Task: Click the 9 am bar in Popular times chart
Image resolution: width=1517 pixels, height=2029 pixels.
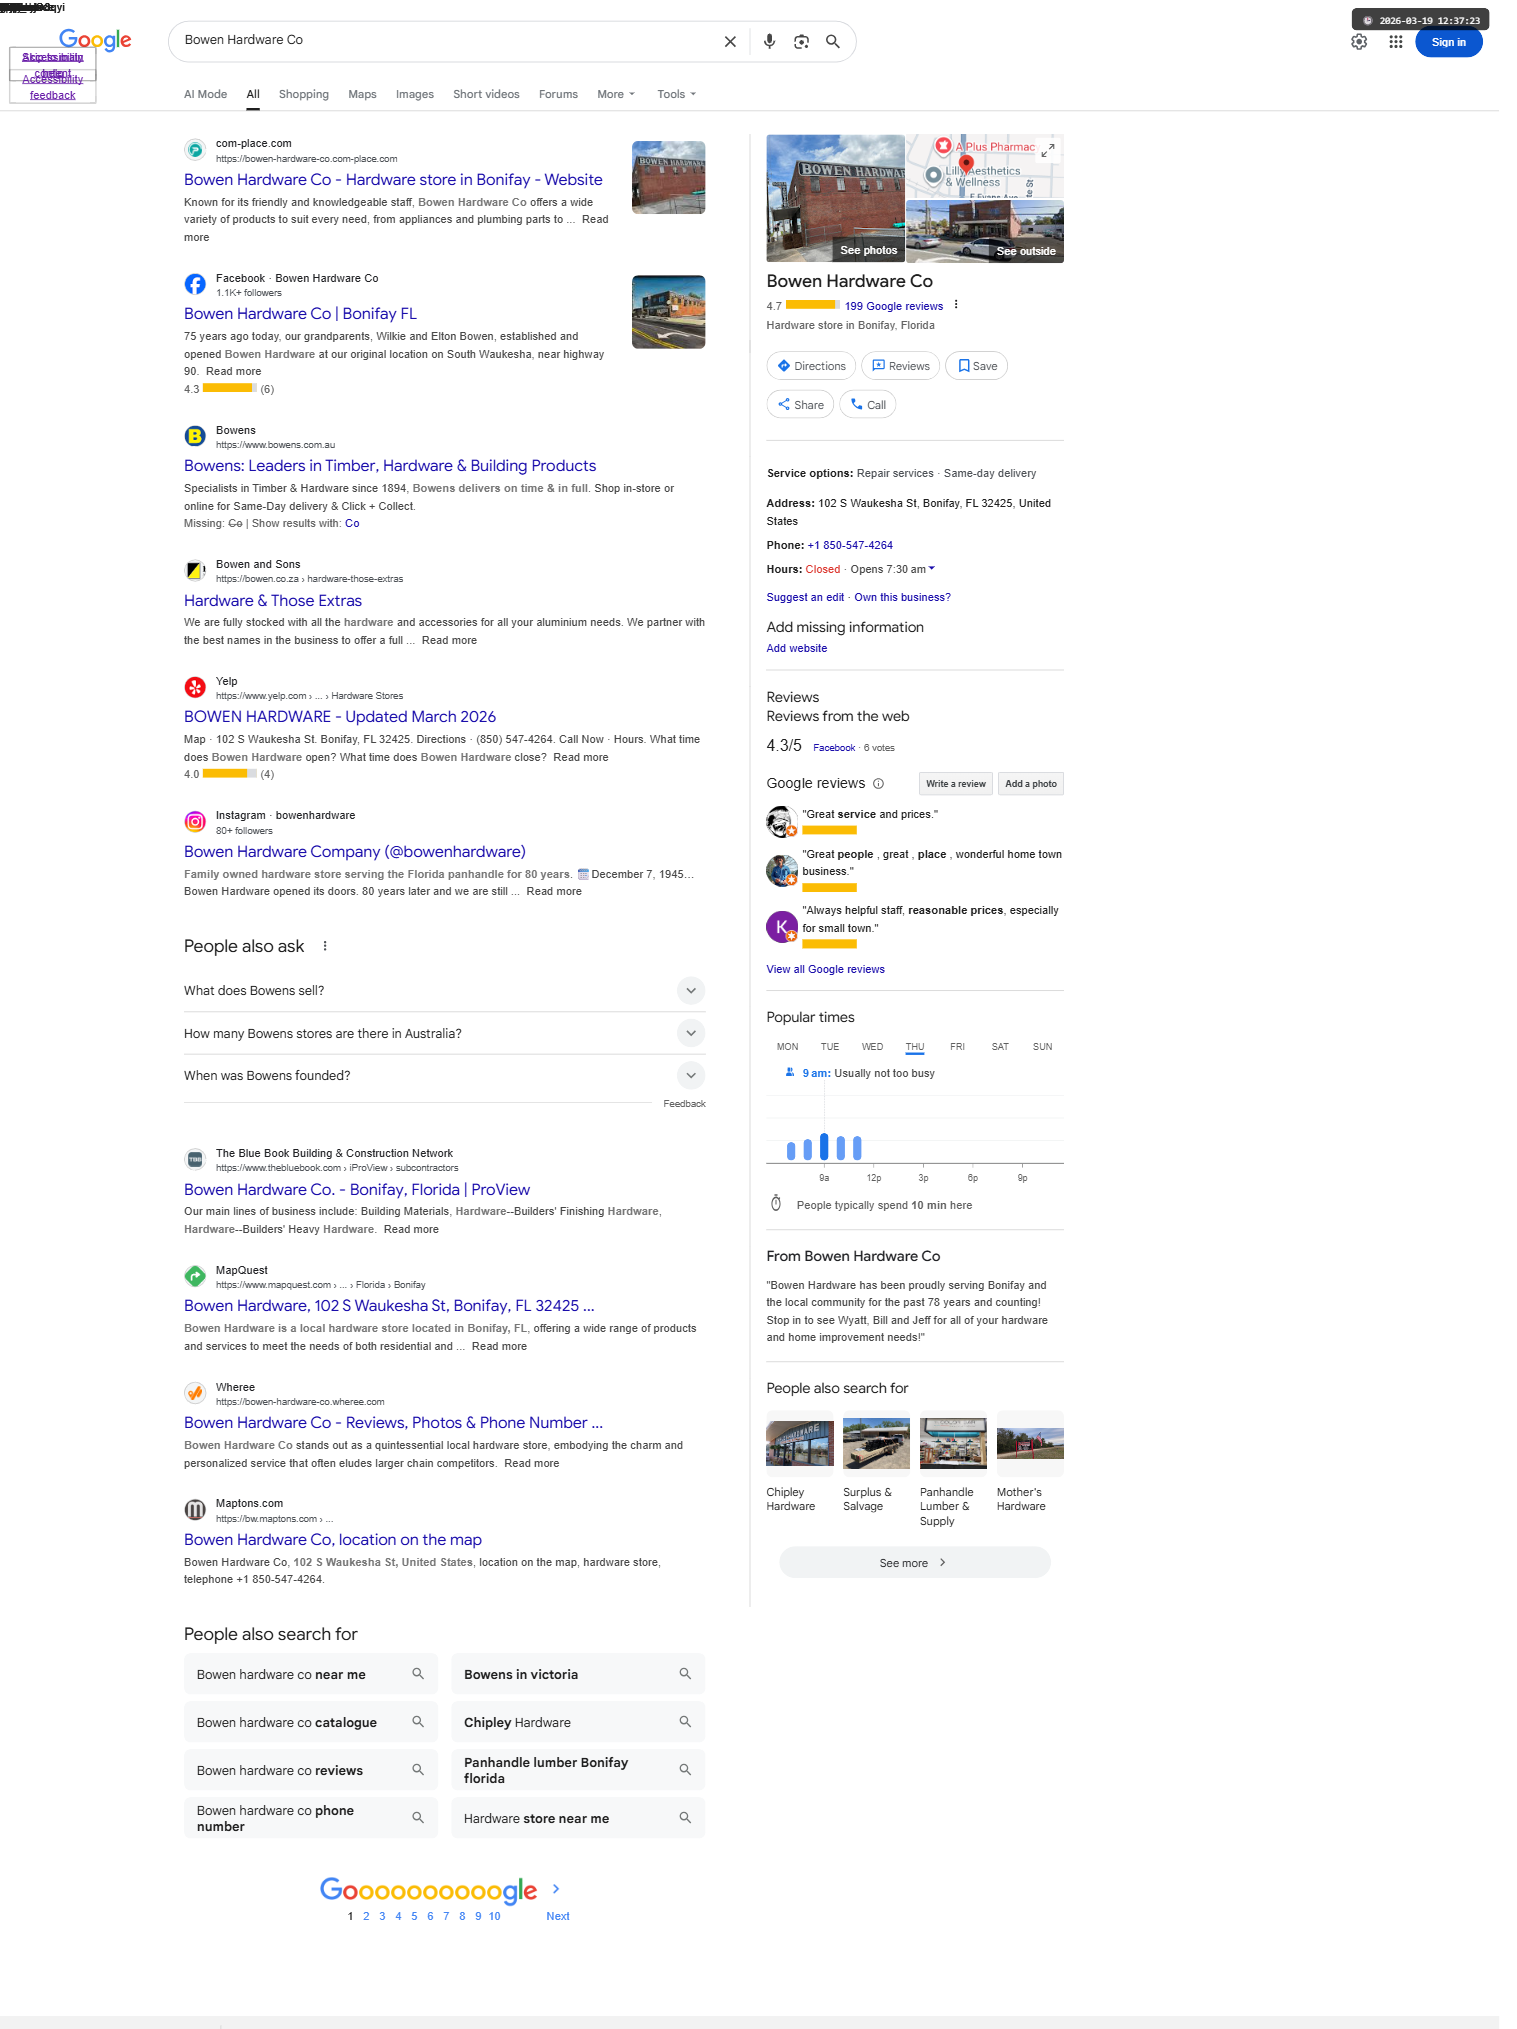Action: coord(824,1146)
